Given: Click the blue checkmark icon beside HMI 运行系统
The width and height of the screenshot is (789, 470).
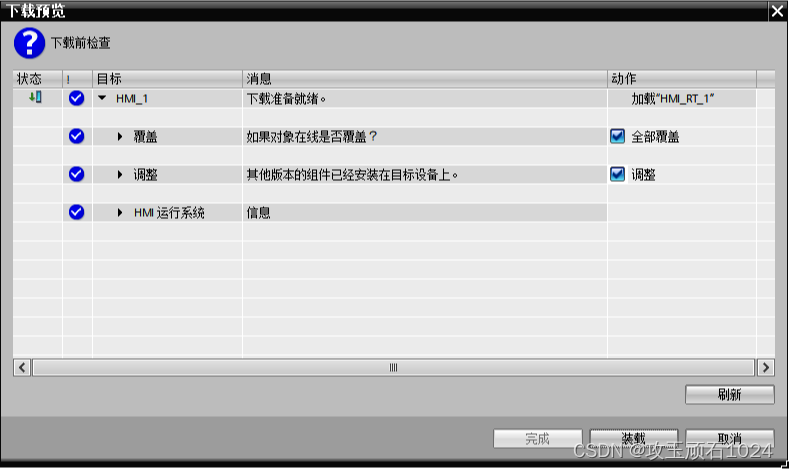Looking at the screenshot, I should tap(76, 212).
